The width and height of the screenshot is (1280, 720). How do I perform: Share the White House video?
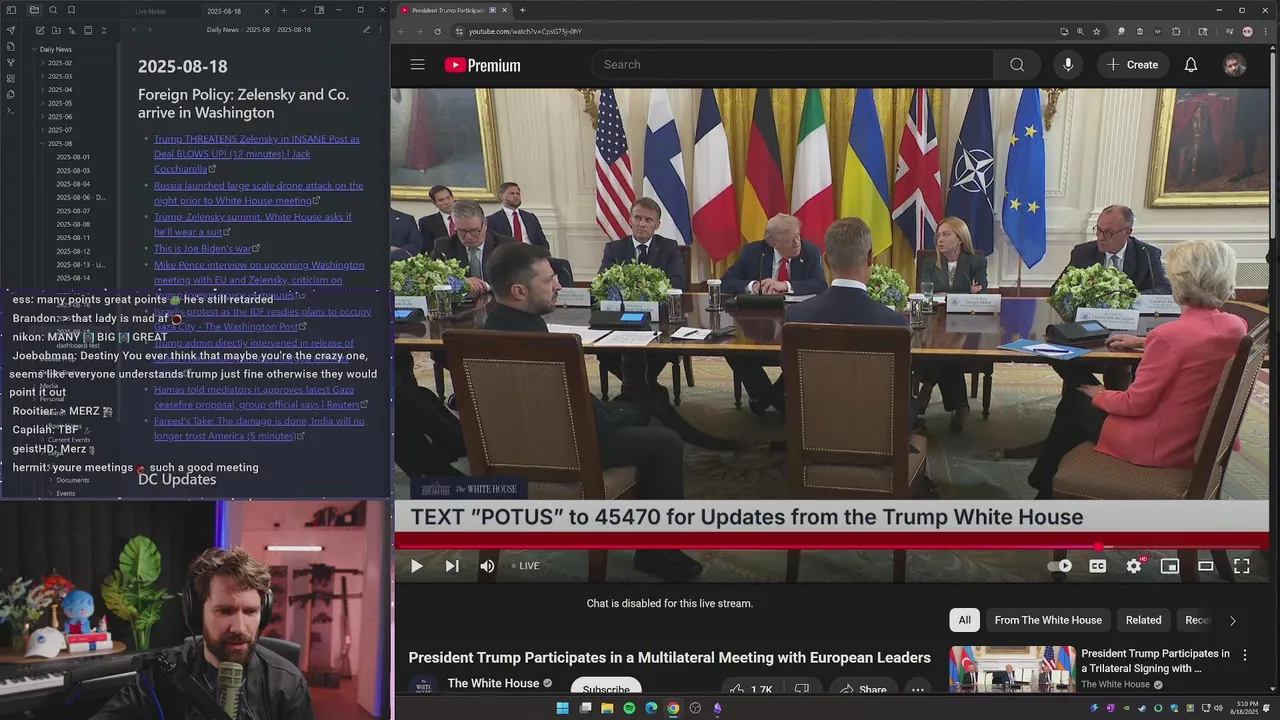click(x=862, y=690)
